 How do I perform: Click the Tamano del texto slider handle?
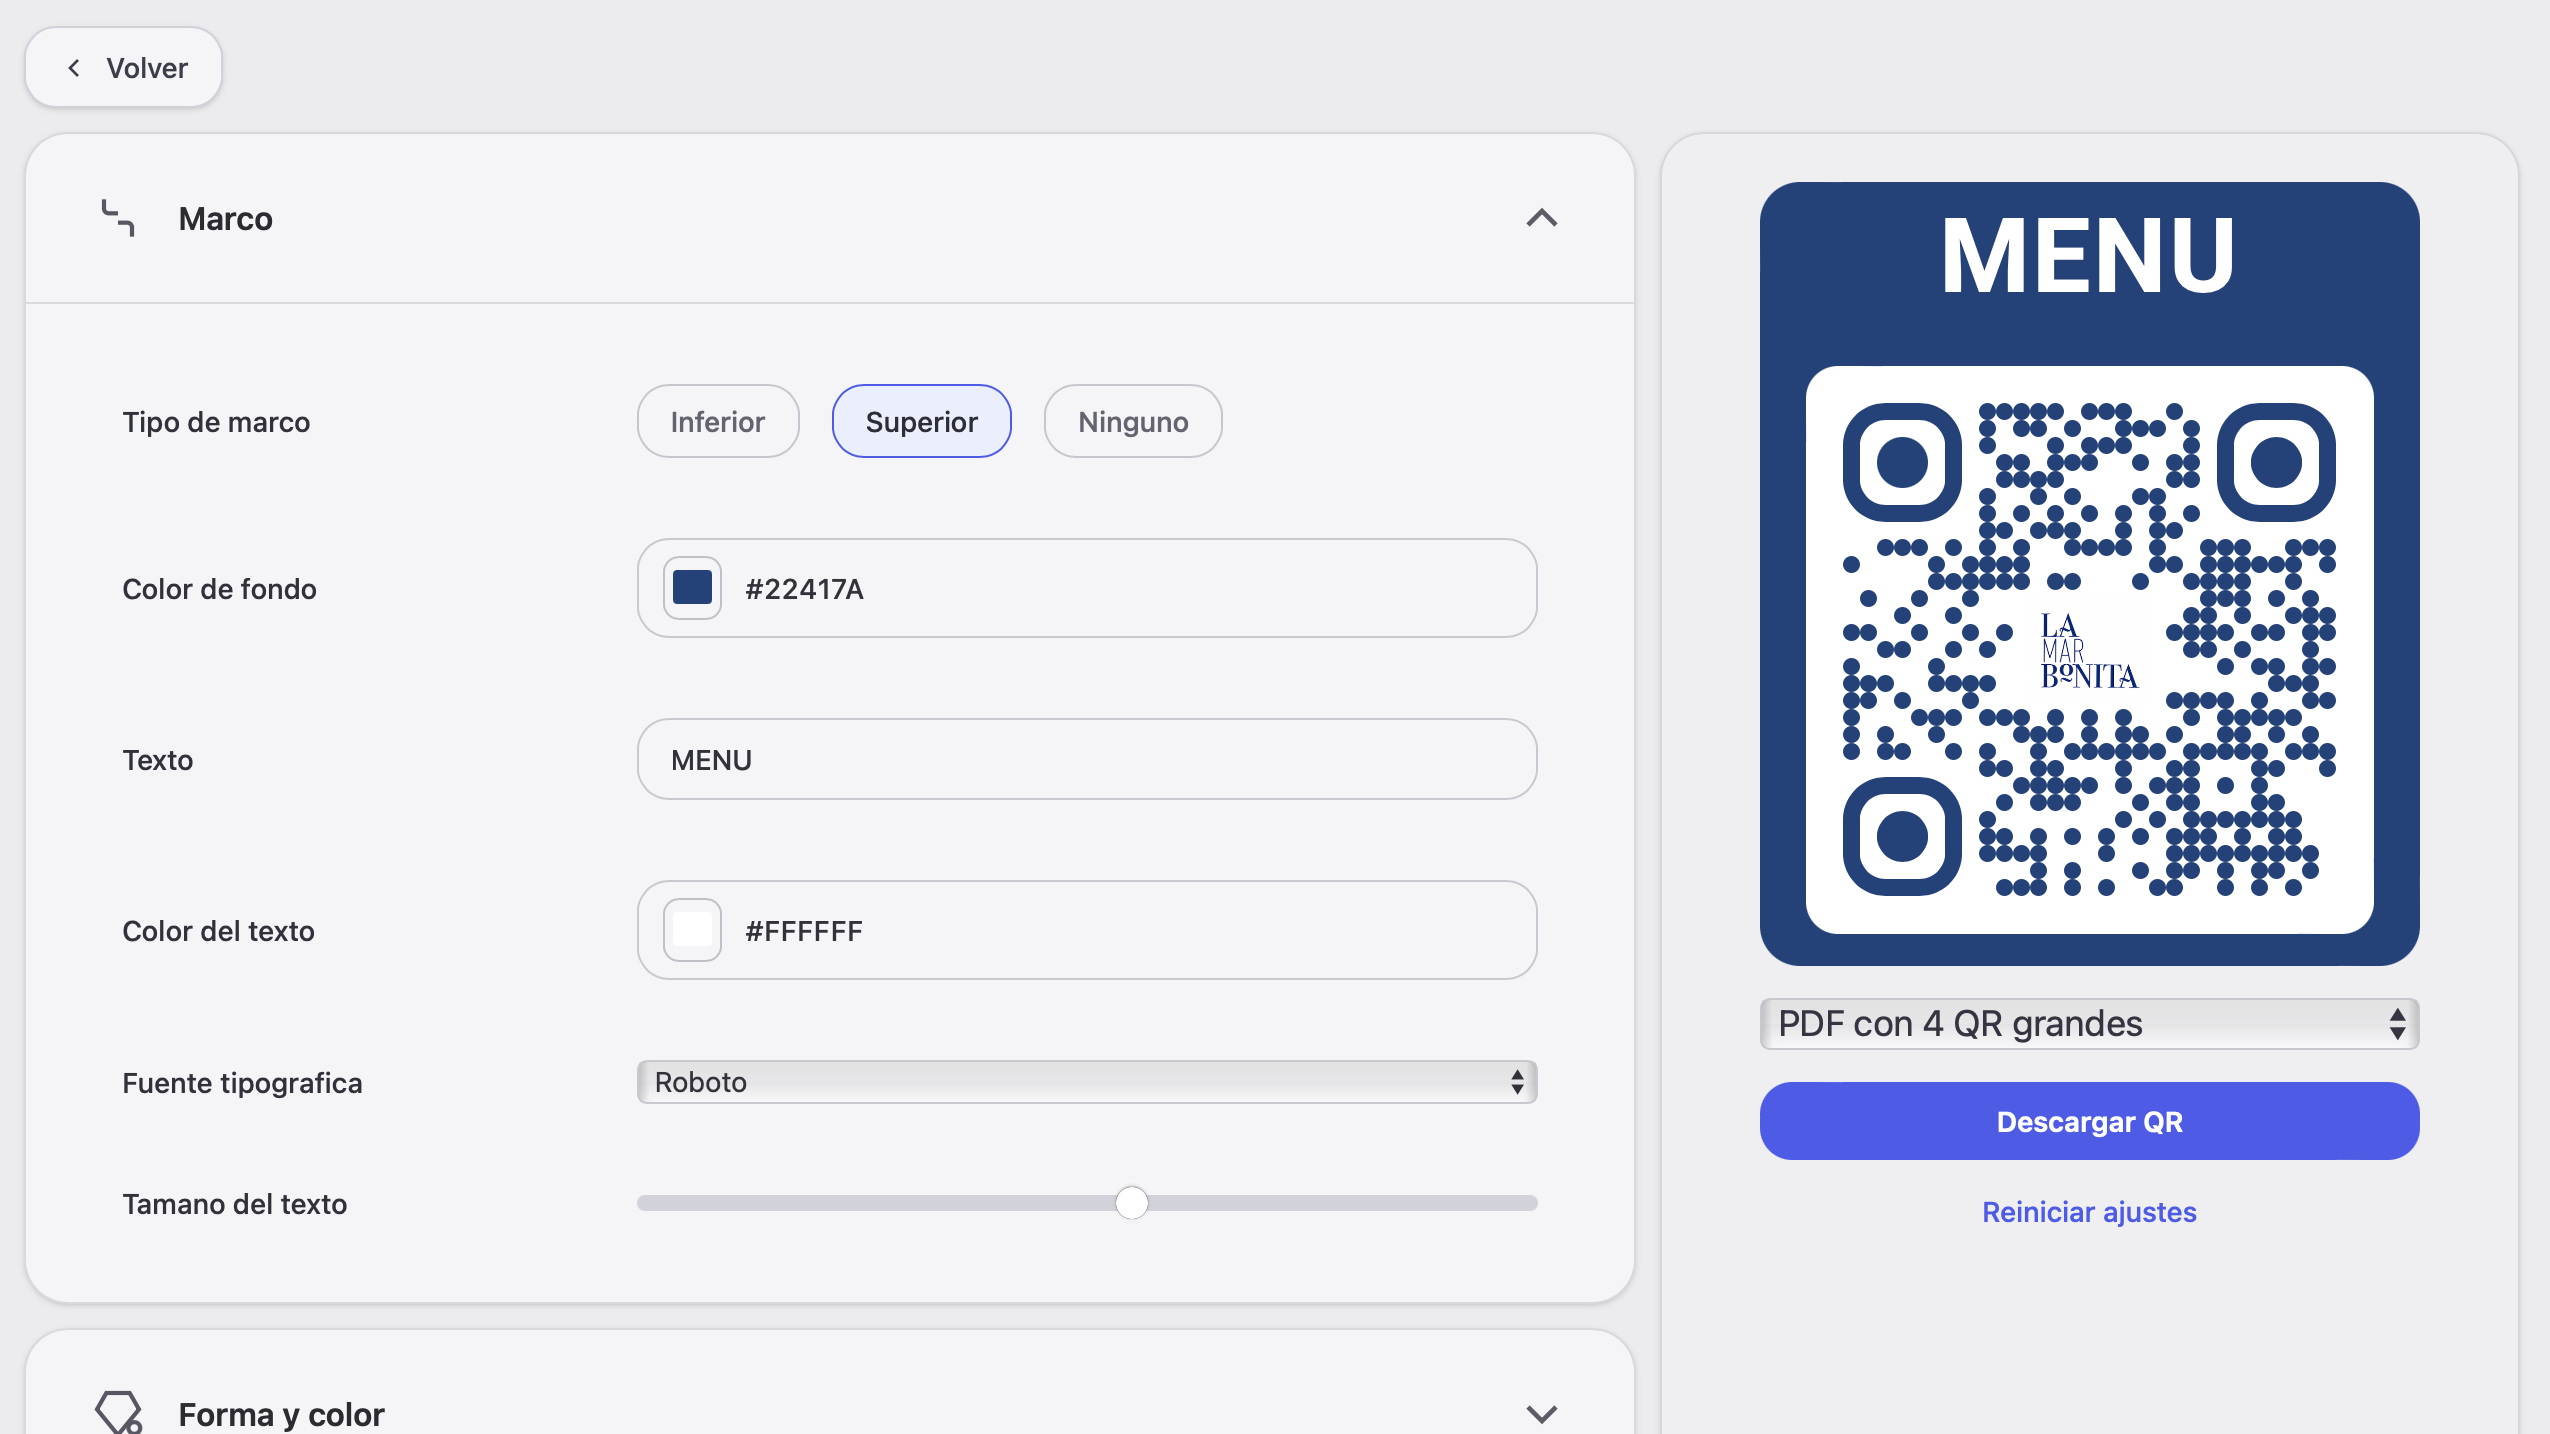coord(1131,1202)
